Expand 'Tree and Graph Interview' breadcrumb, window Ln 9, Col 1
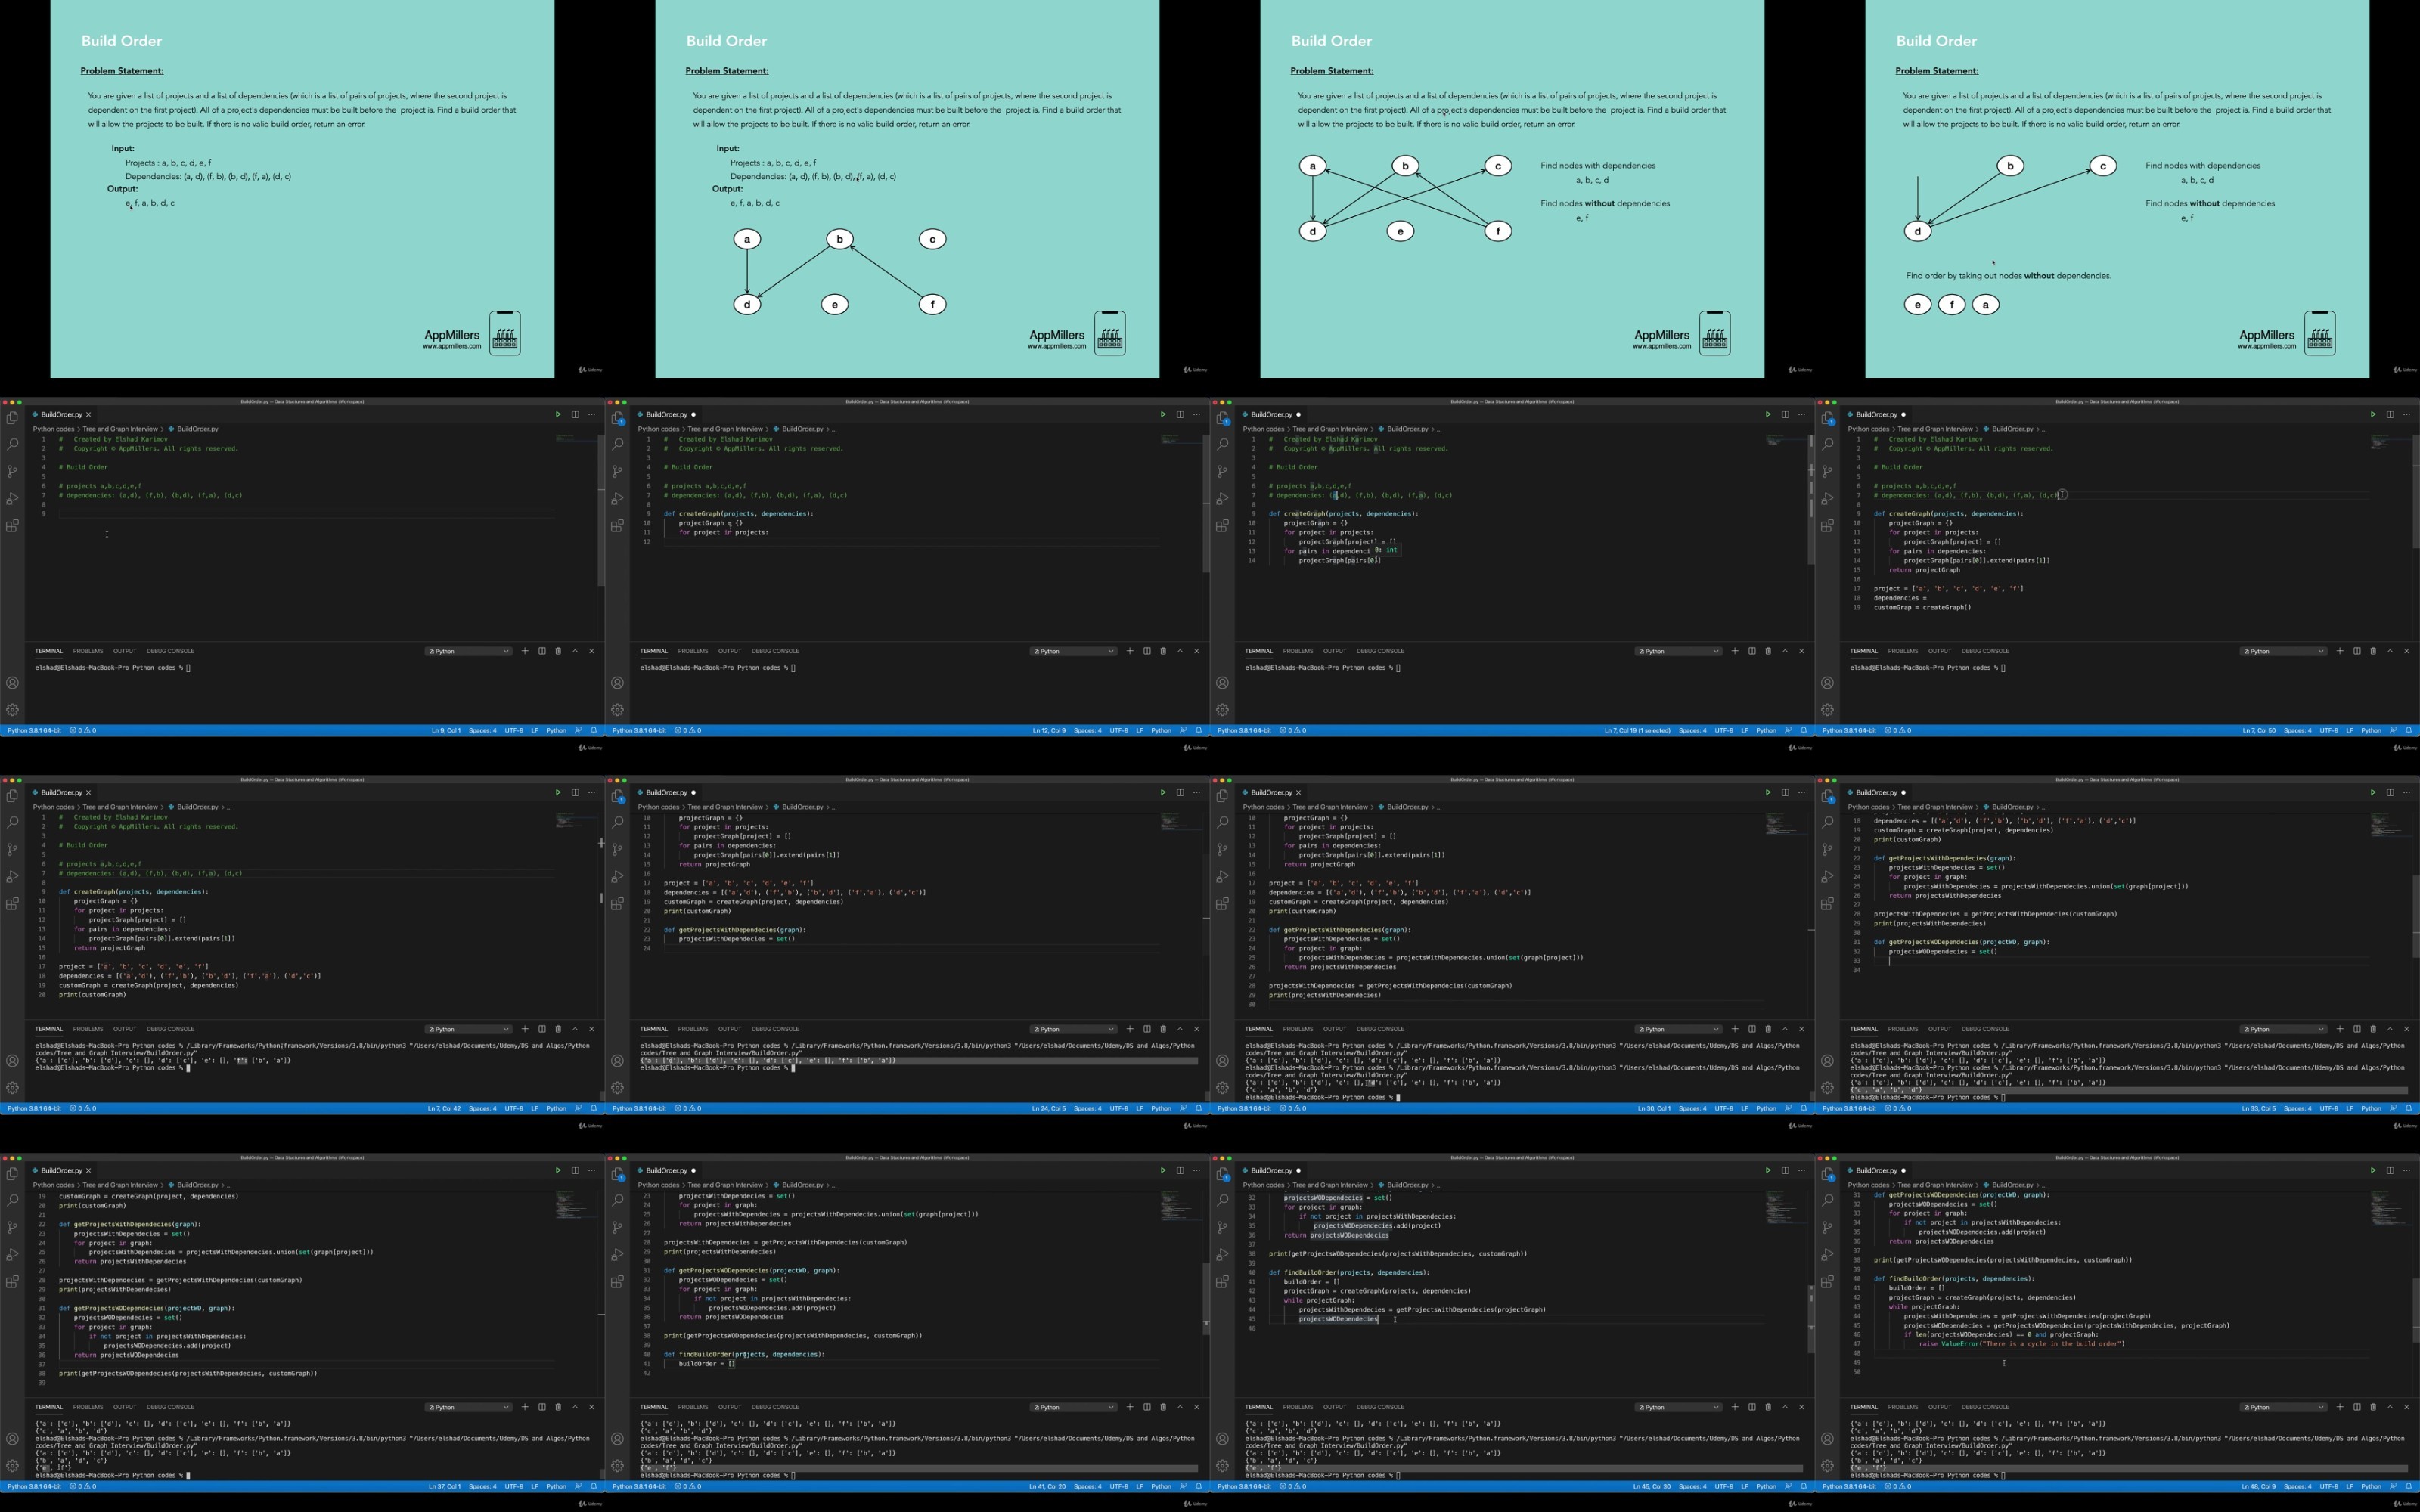Image resolution: width=2420 pixels, height=1512 pixels. tap(120, 429)
